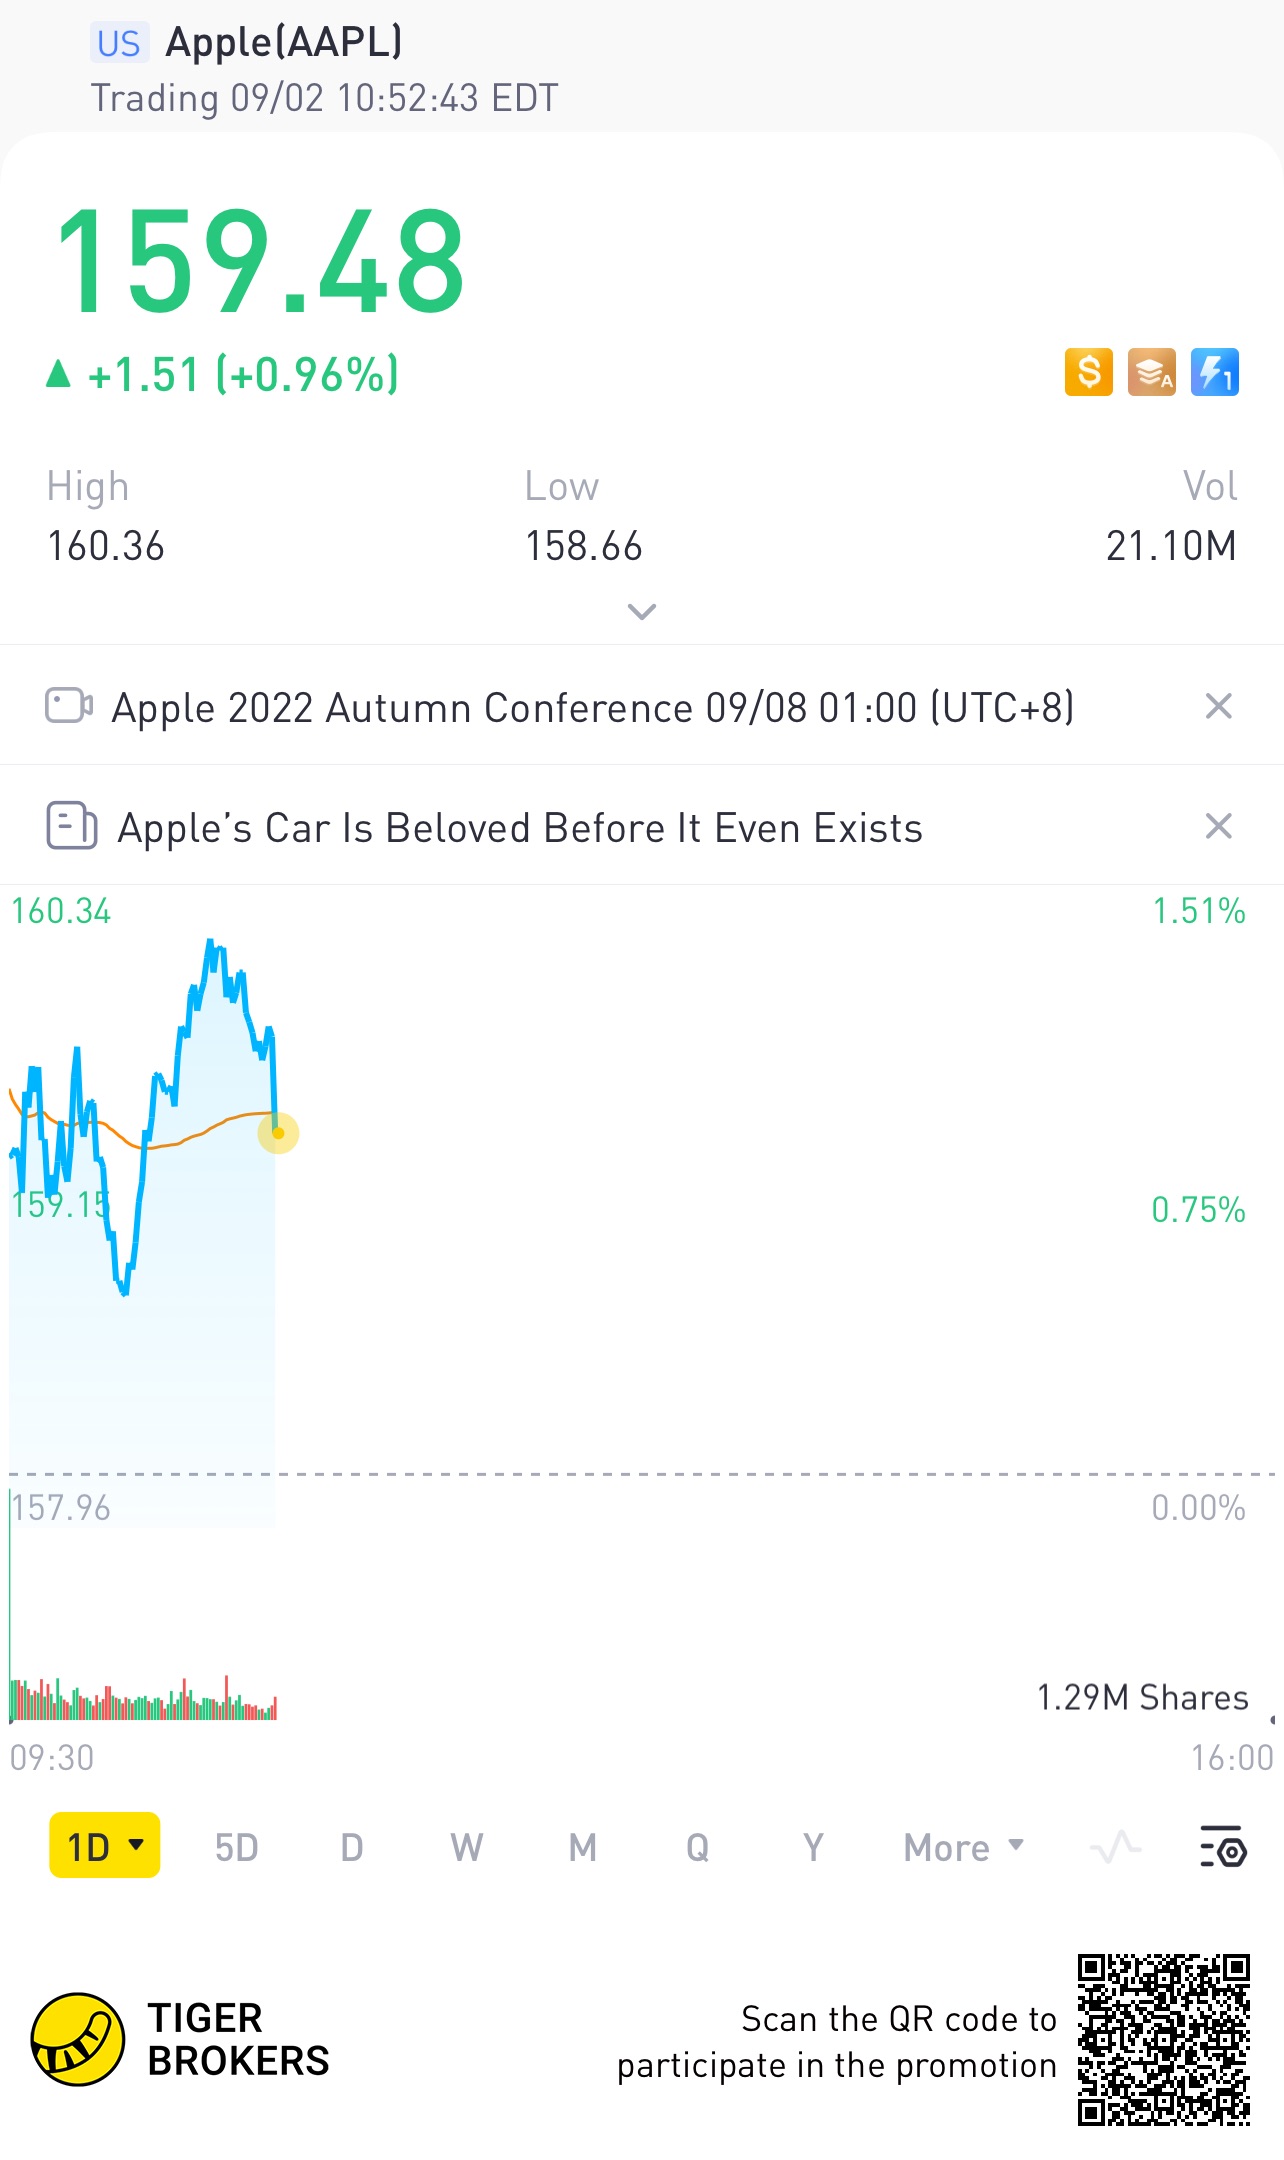Open Apple 2022 Autumn Conference event link

point(592,708)
